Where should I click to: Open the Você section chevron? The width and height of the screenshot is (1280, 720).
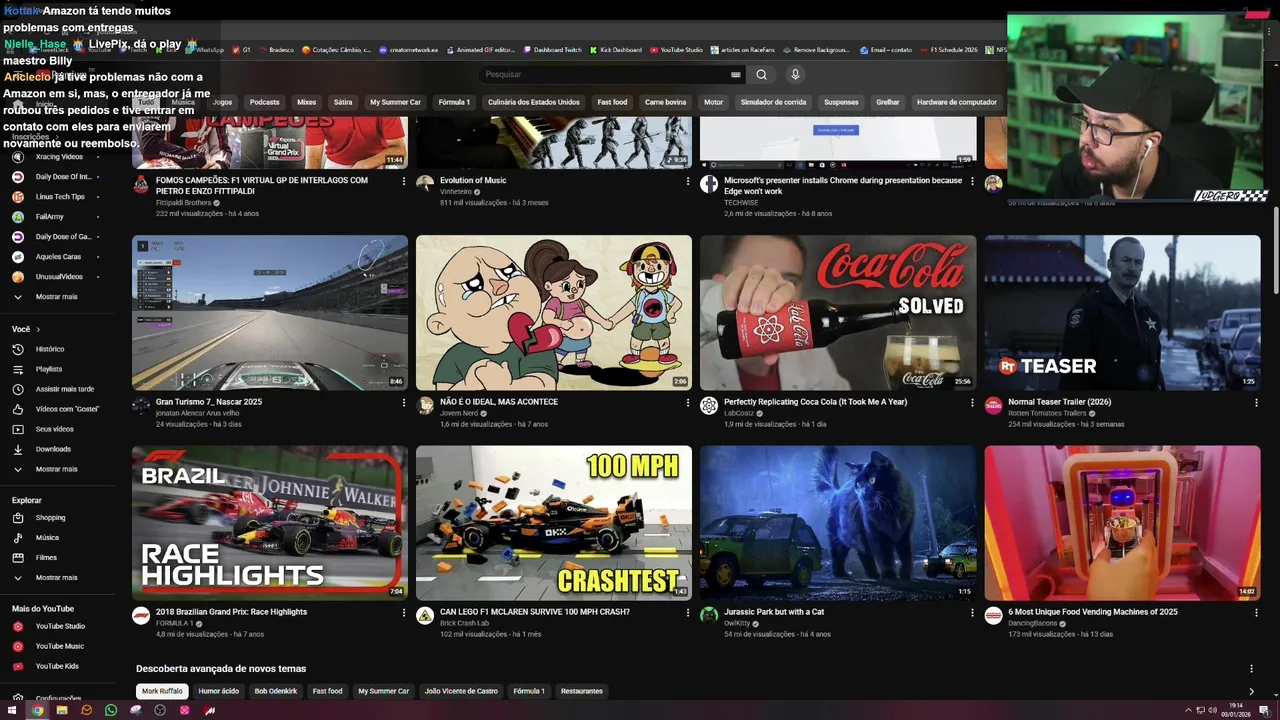(38, 329)
